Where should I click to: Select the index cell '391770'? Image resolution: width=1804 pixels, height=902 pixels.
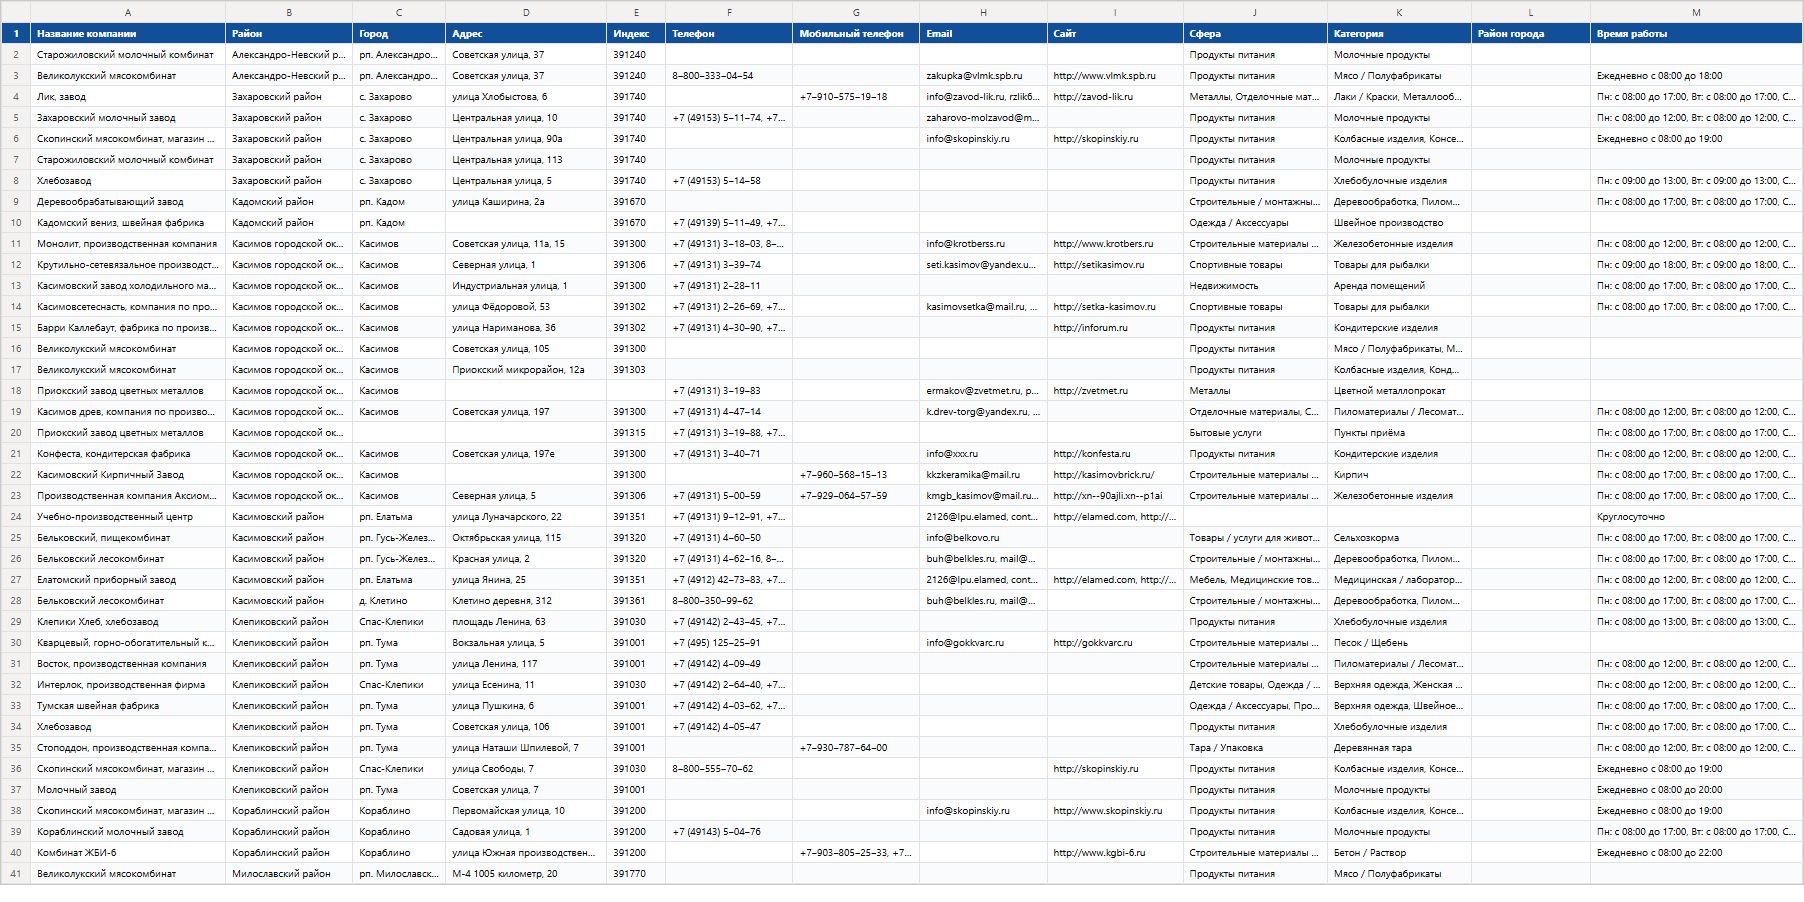coord(636,874)
